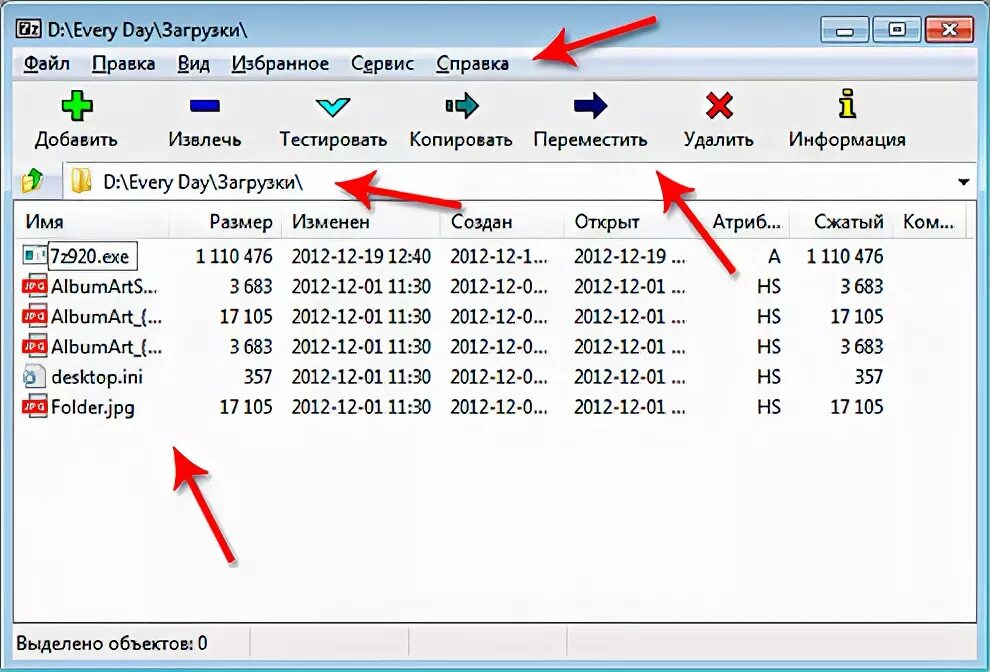Image resolution: width=990 pixels, height=672 pixels.
Task: Click the folder icon in address bar
Action: point(81,181)
